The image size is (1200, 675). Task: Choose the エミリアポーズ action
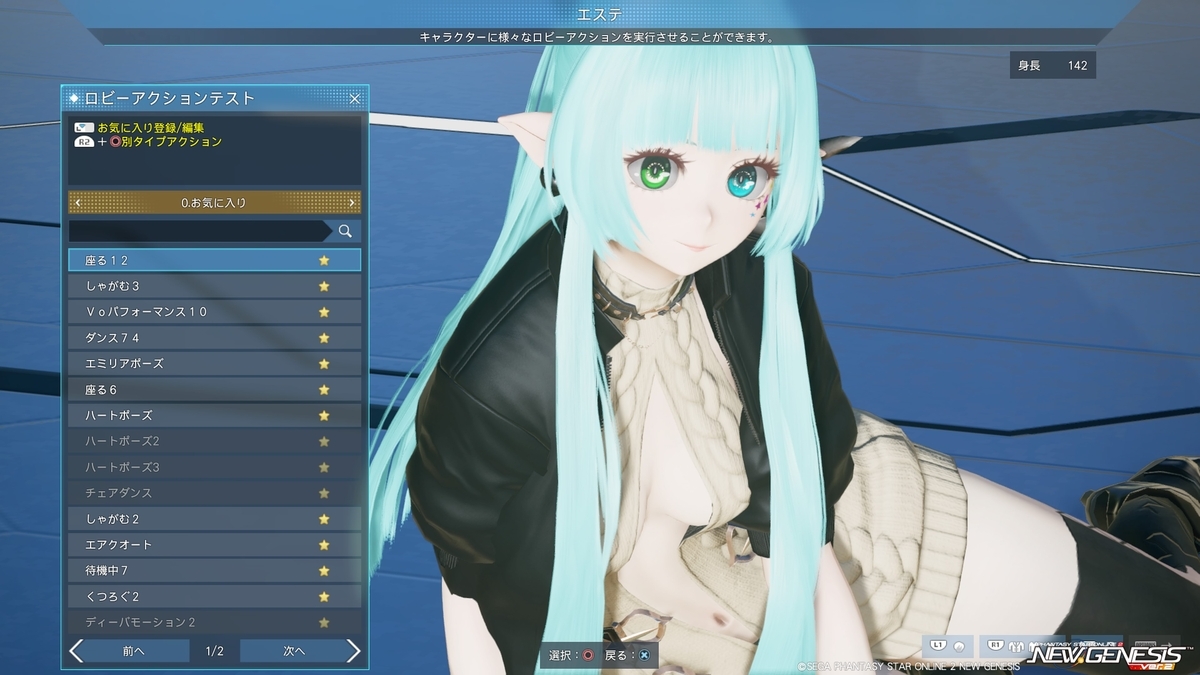tap(214, 364)
